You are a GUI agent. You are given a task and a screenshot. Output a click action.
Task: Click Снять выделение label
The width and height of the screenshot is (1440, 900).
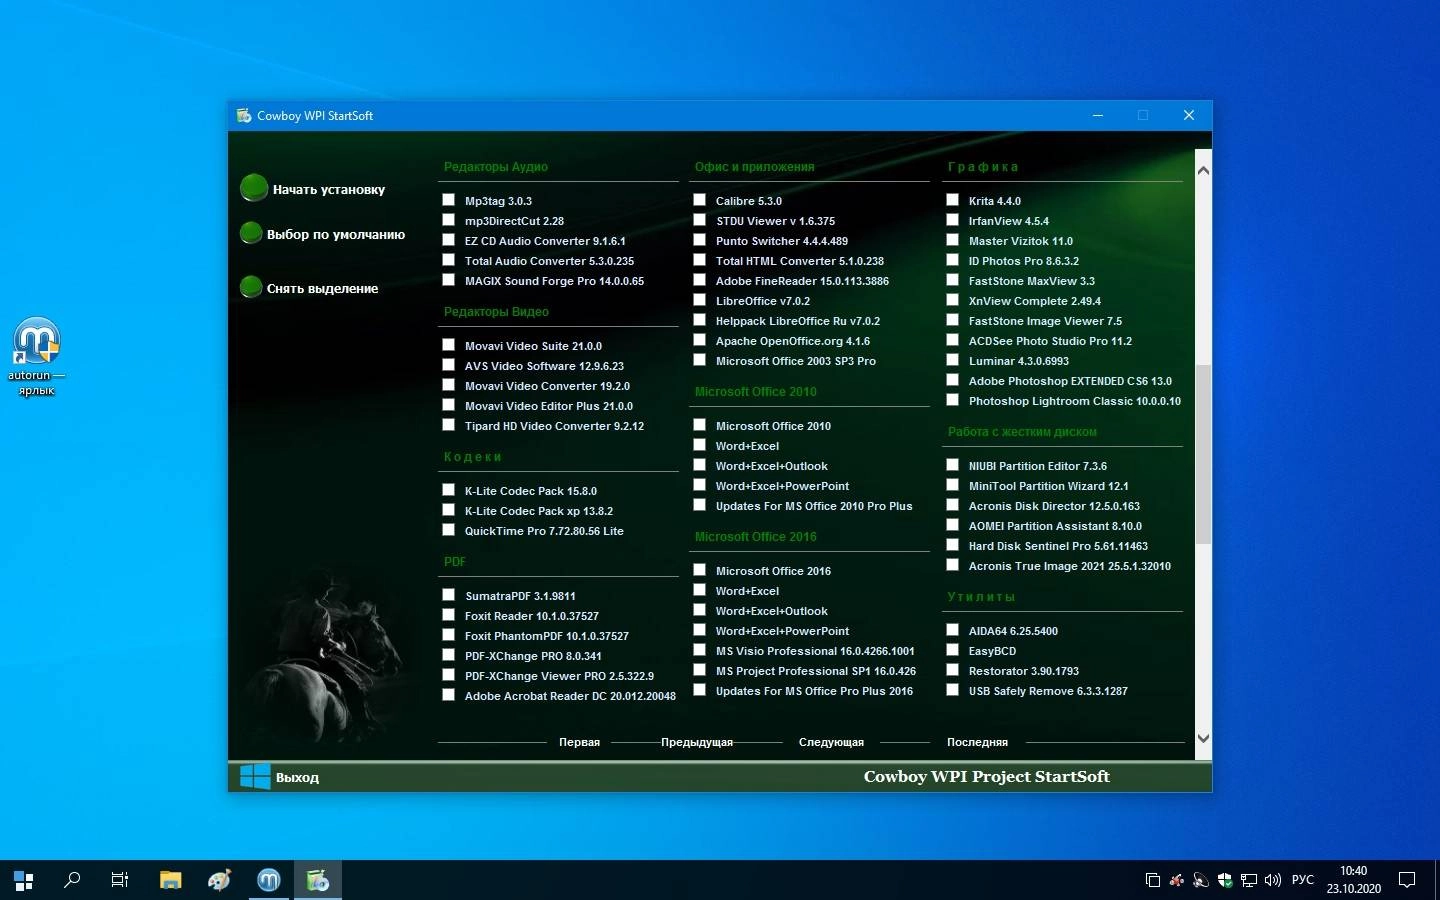tap(322, 288)
